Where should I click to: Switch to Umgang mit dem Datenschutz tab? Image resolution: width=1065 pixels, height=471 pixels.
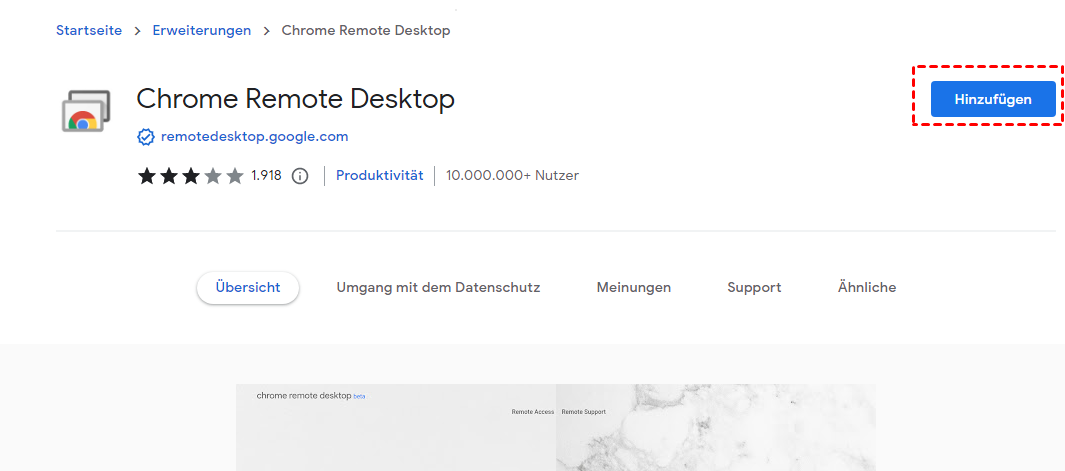(438, 287)
